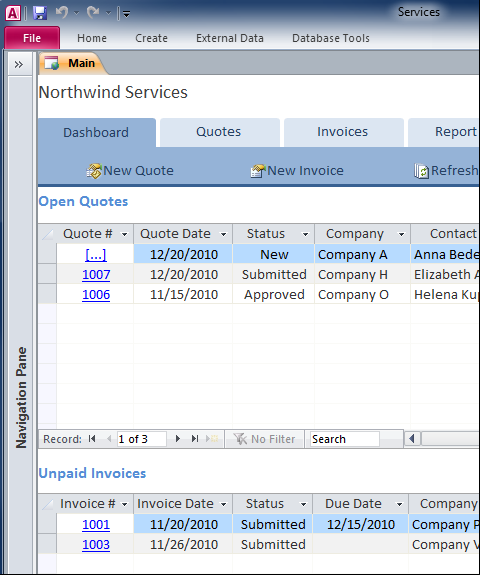Open quote 1007 link
This screenshot has width=480, height=575.
(96, 275)
